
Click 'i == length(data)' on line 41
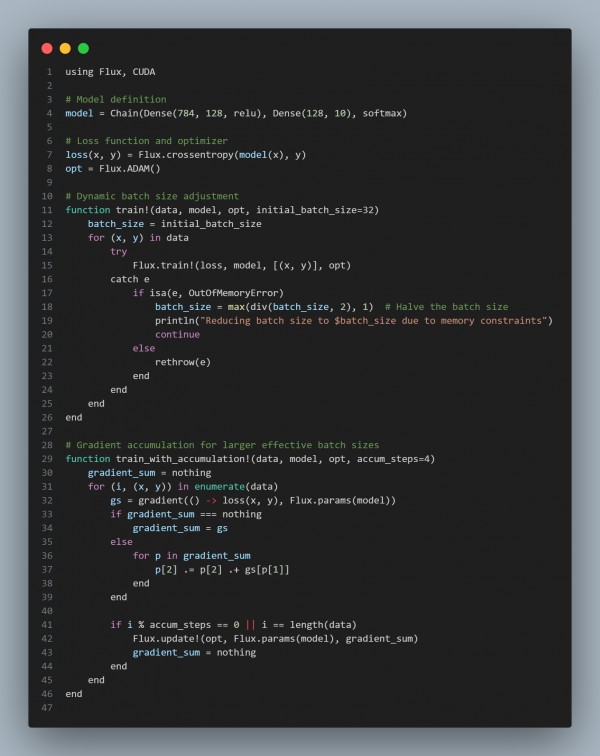click(x=309, y=625)
